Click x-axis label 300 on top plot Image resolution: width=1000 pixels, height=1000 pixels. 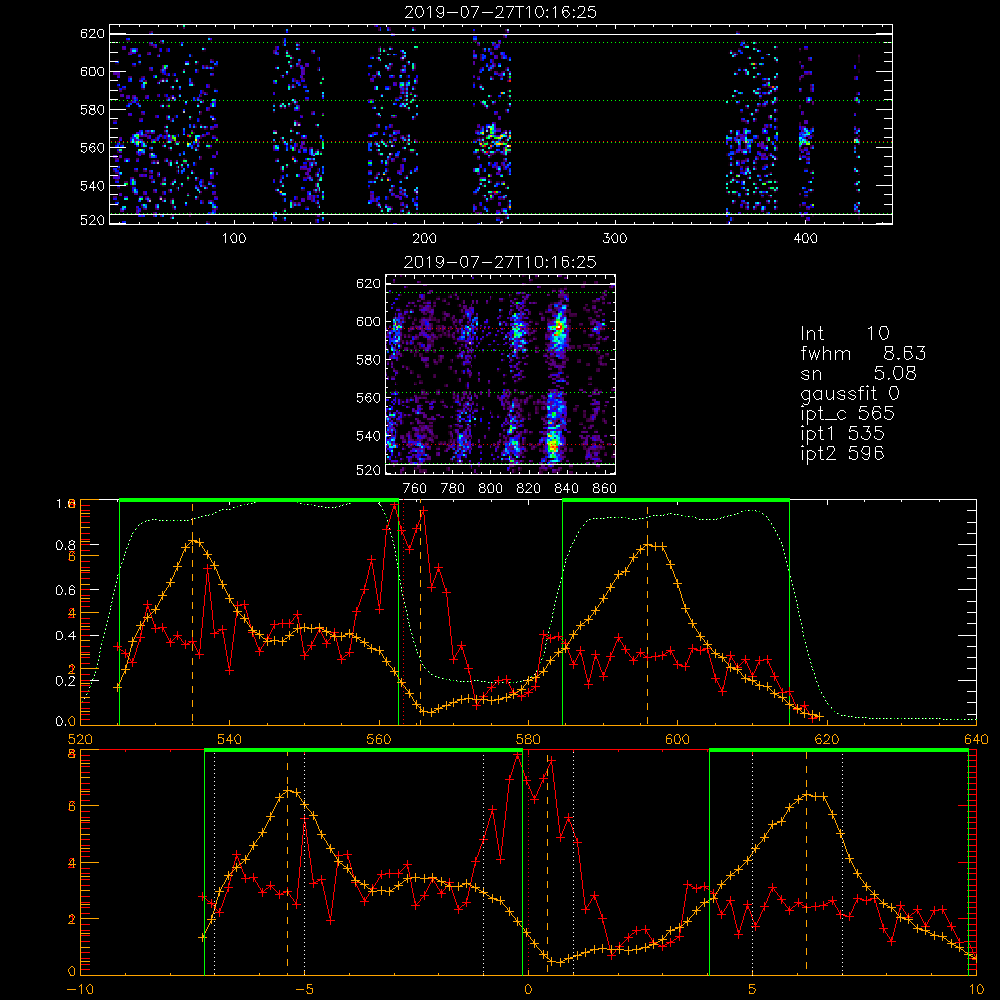point(615,239)
